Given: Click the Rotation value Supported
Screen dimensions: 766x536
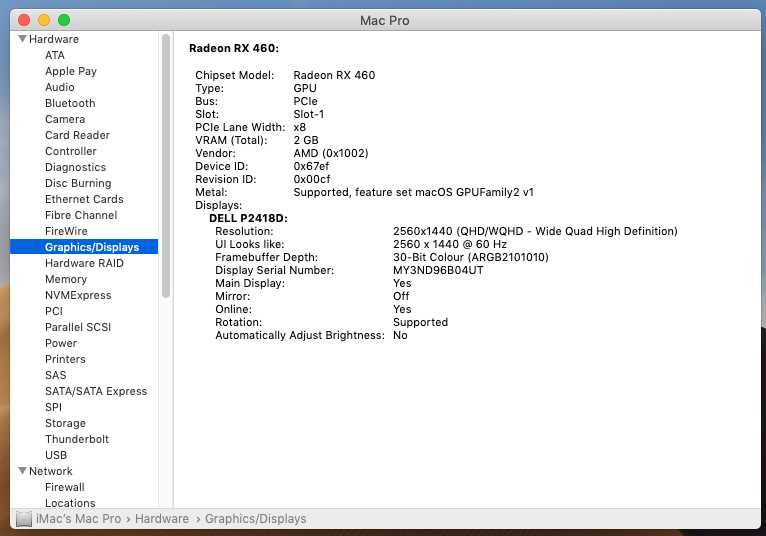Looking at the screenshot, I should pos(420,322).
